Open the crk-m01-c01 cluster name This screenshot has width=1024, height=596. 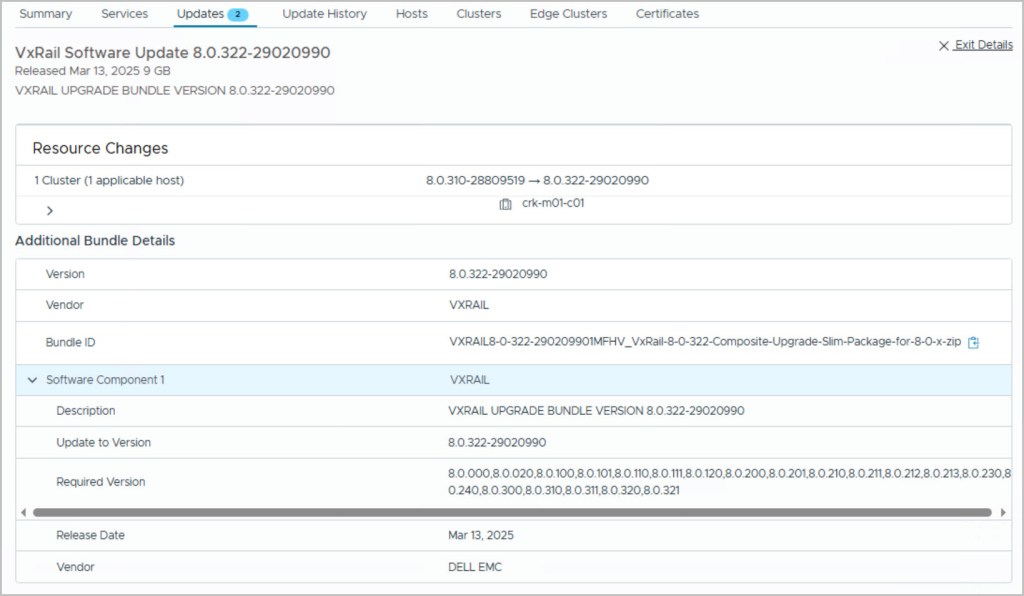tap(553, 203)
